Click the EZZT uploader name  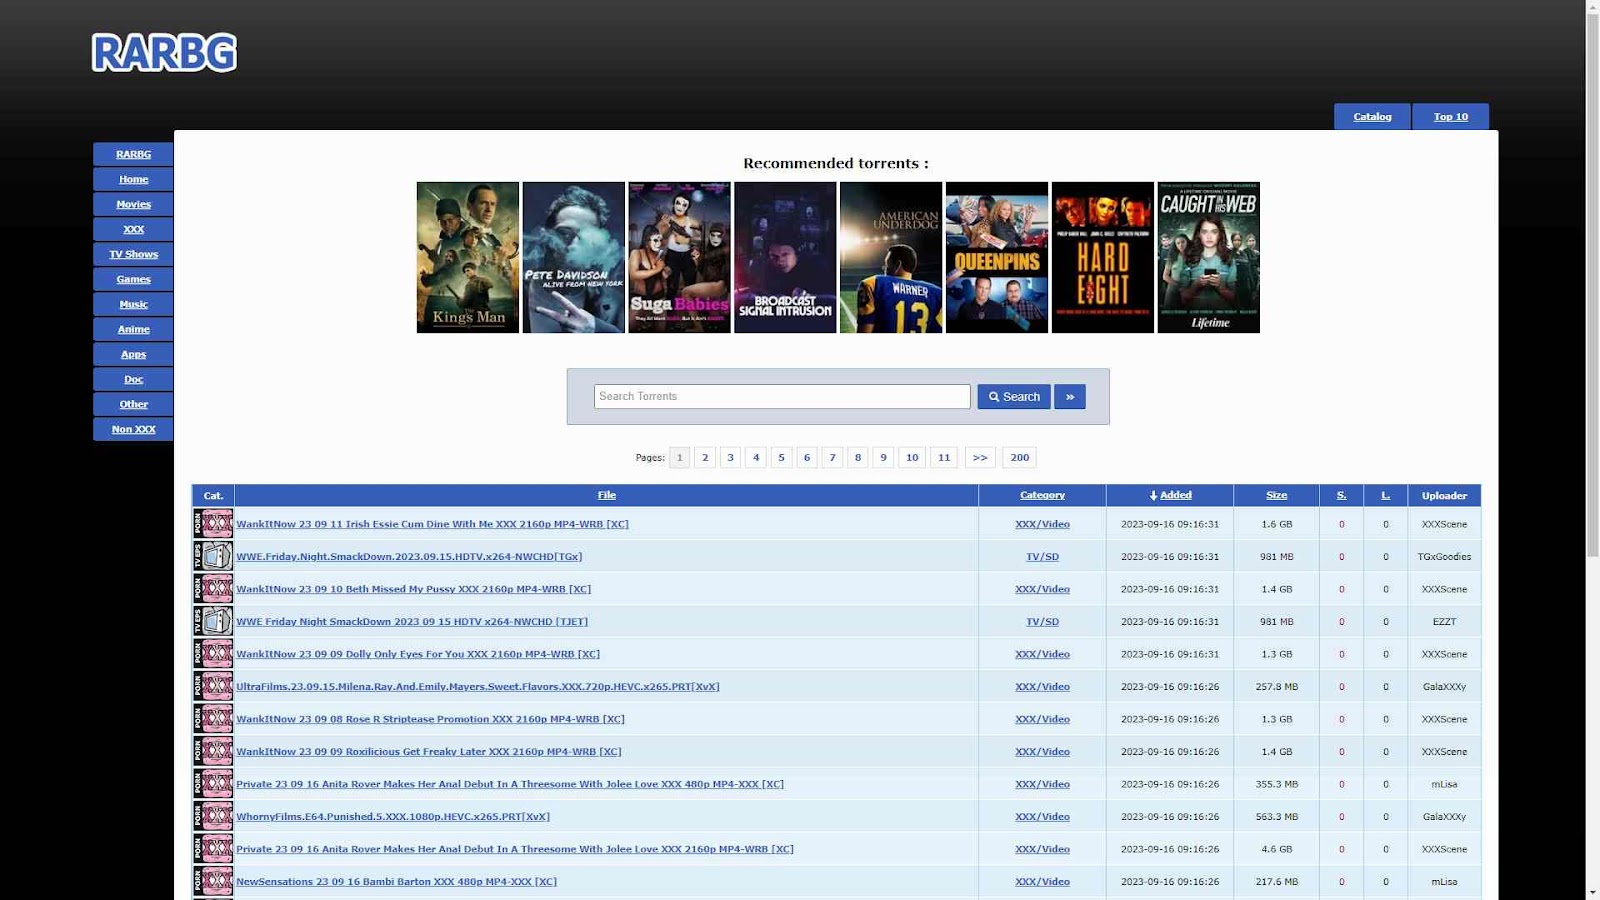(1444, 622)
